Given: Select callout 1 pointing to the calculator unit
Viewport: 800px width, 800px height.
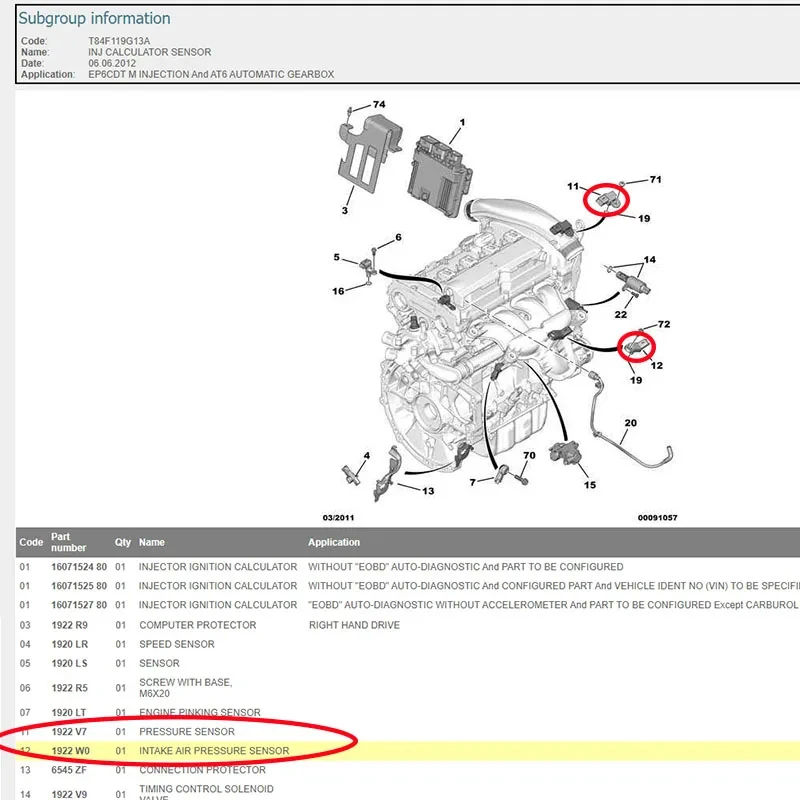Looking at the screenshot, I should pyautogui.click(x=462, y=122).
